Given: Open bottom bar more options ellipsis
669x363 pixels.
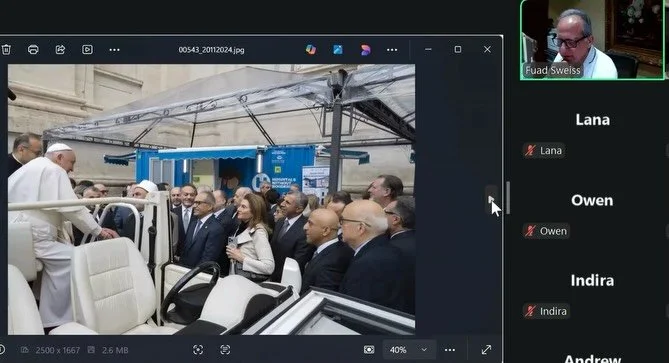Looking at the screenshot, I should pyautogui.click(x=450, y=350).
